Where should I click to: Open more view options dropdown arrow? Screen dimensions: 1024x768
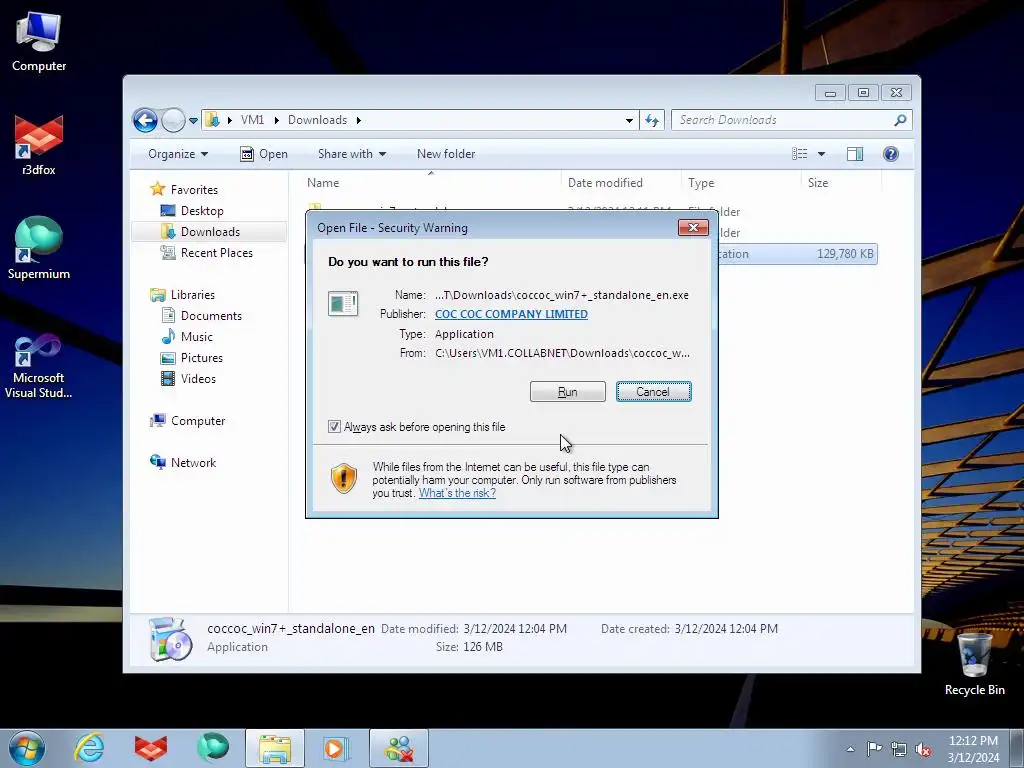822,154
